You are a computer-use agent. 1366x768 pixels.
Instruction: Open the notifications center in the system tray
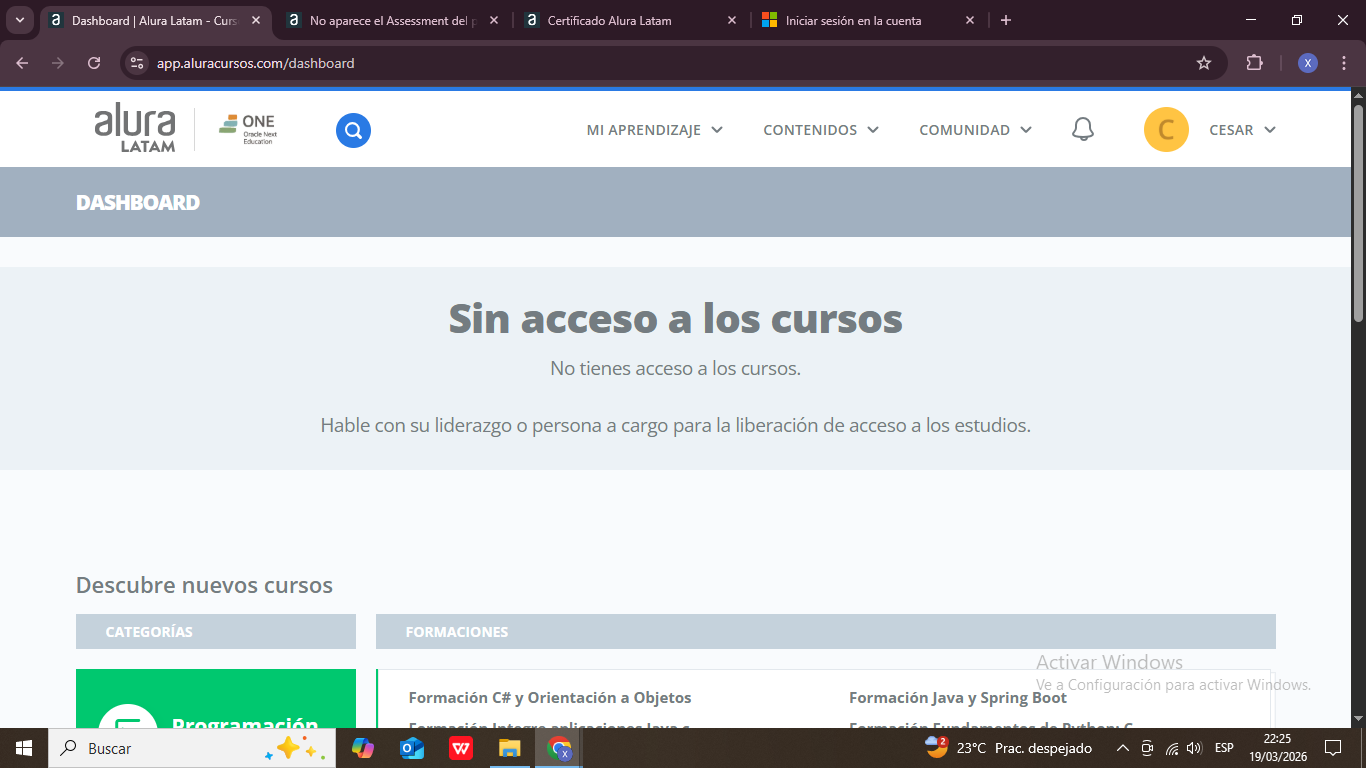pos(1334,748)
